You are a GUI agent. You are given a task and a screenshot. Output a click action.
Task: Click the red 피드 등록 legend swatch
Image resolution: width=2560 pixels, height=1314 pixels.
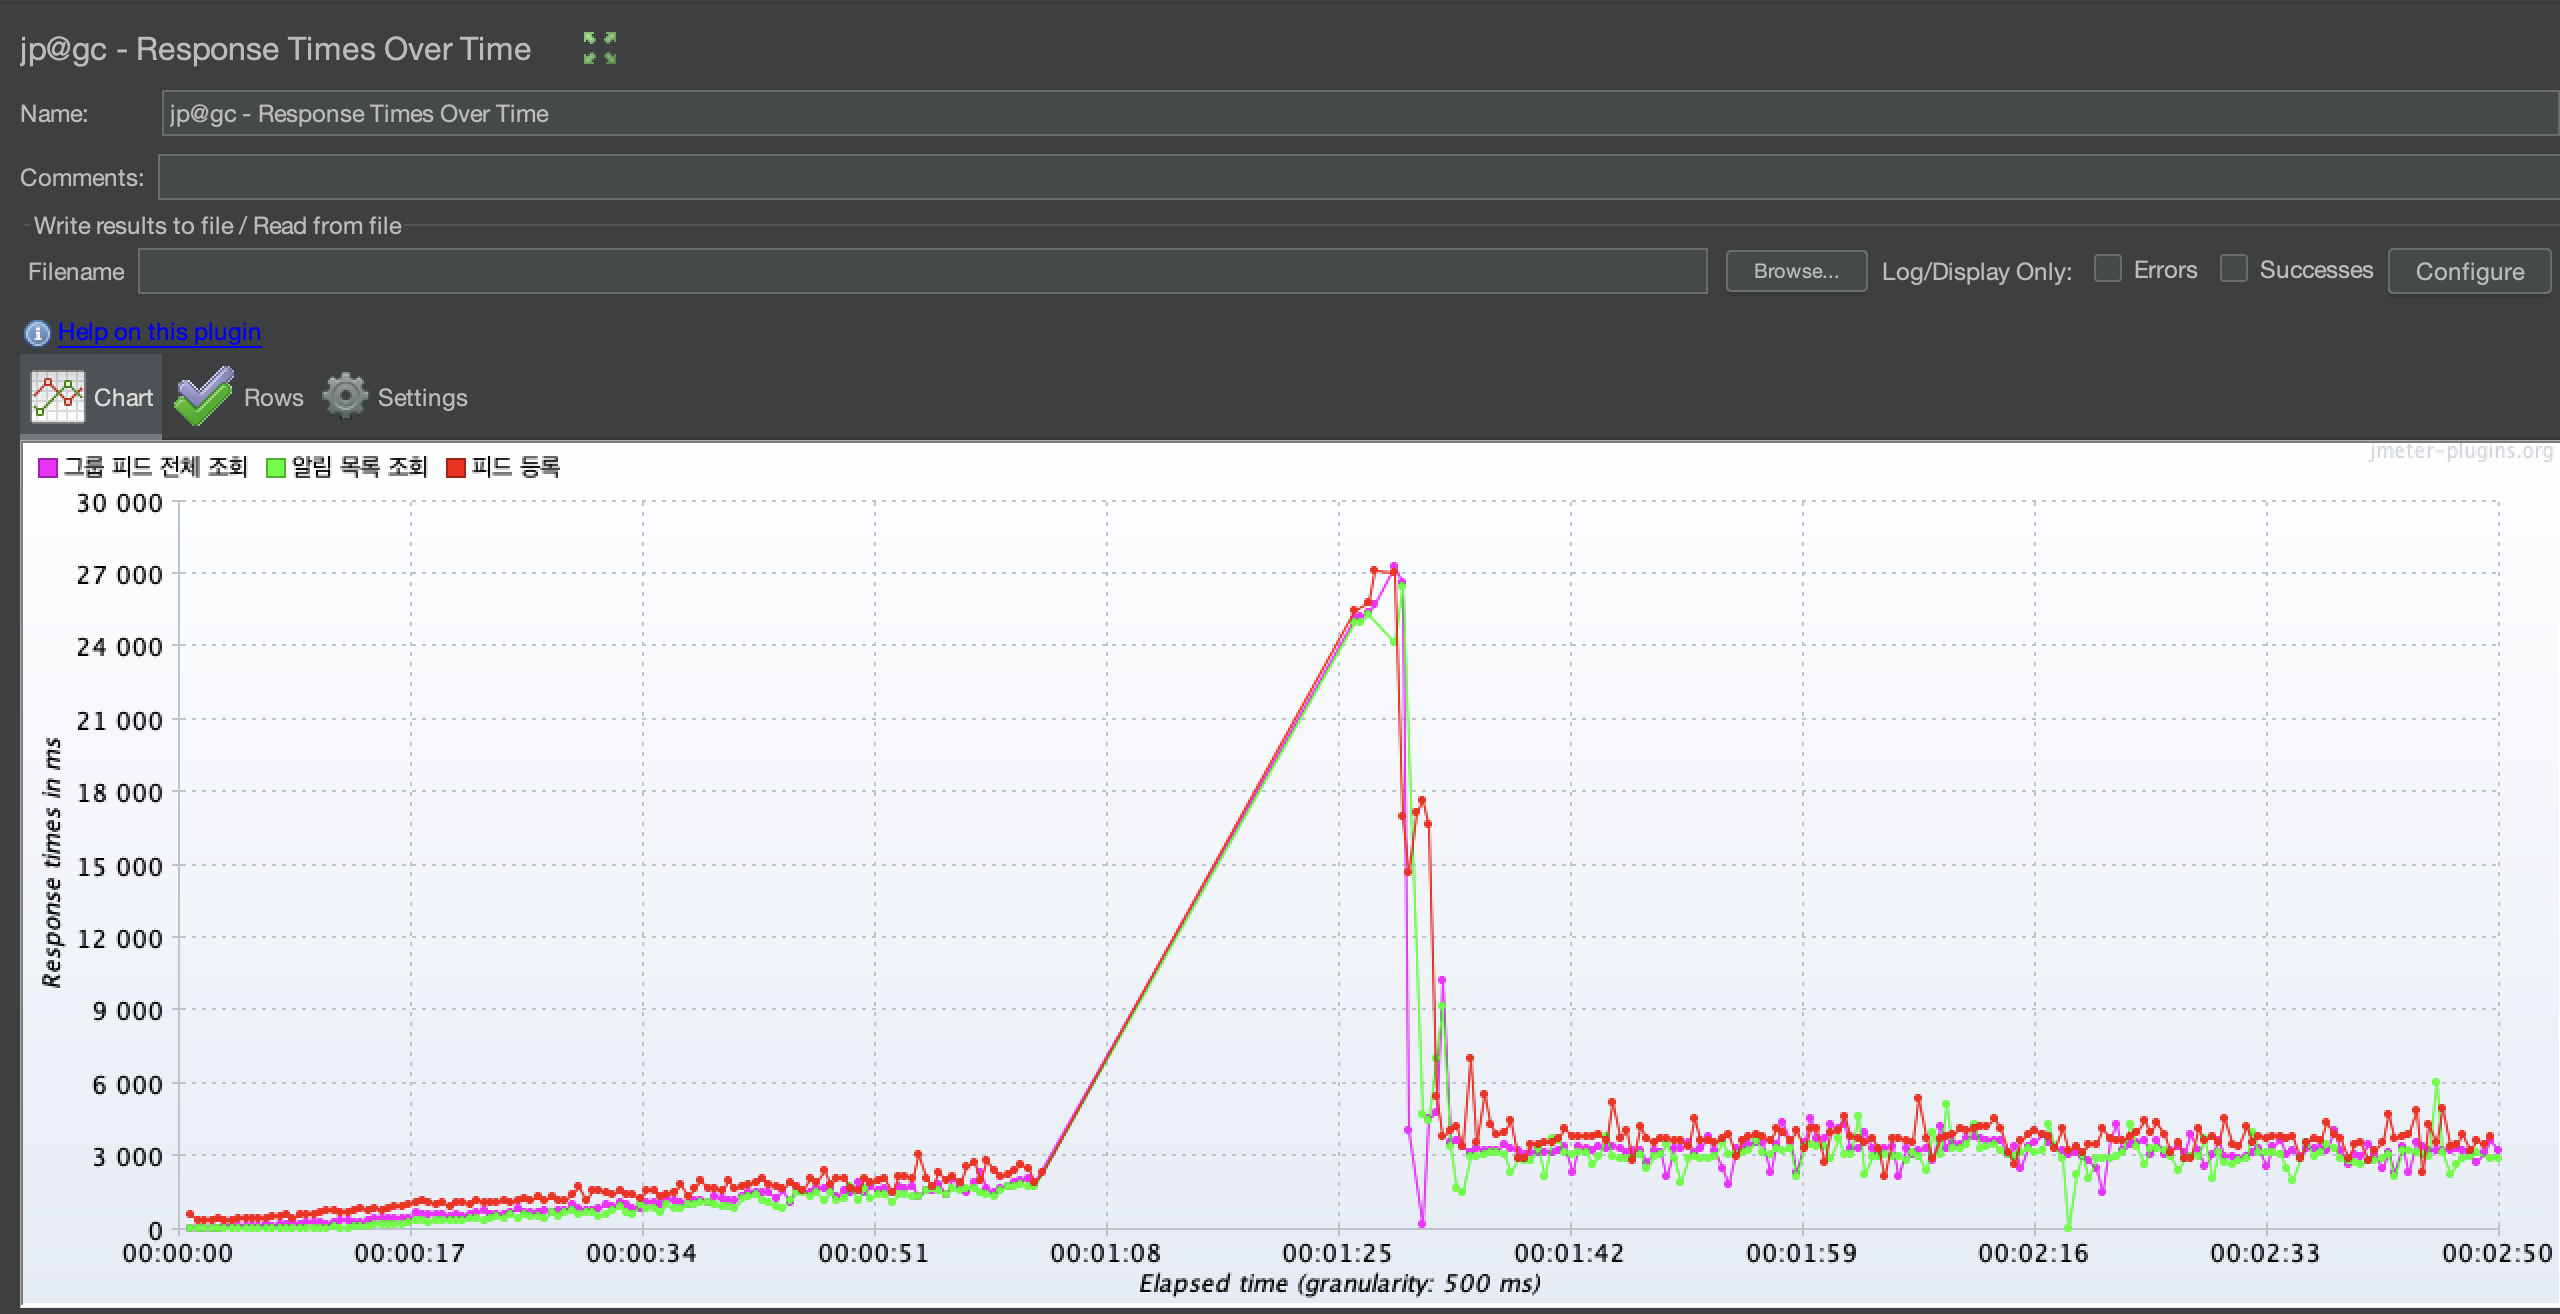coord(456,468)
